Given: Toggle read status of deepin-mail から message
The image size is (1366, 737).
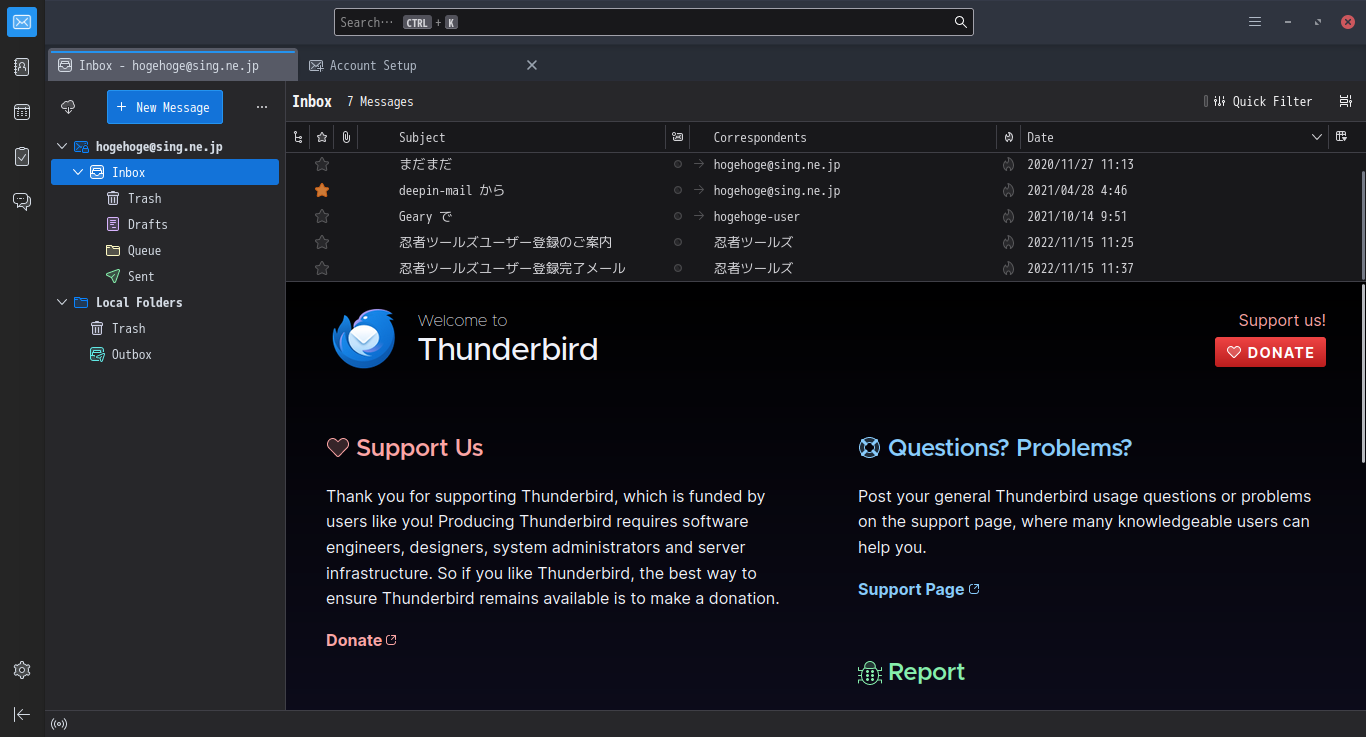Looking at the screenshot, I should (x=678, y=190).
